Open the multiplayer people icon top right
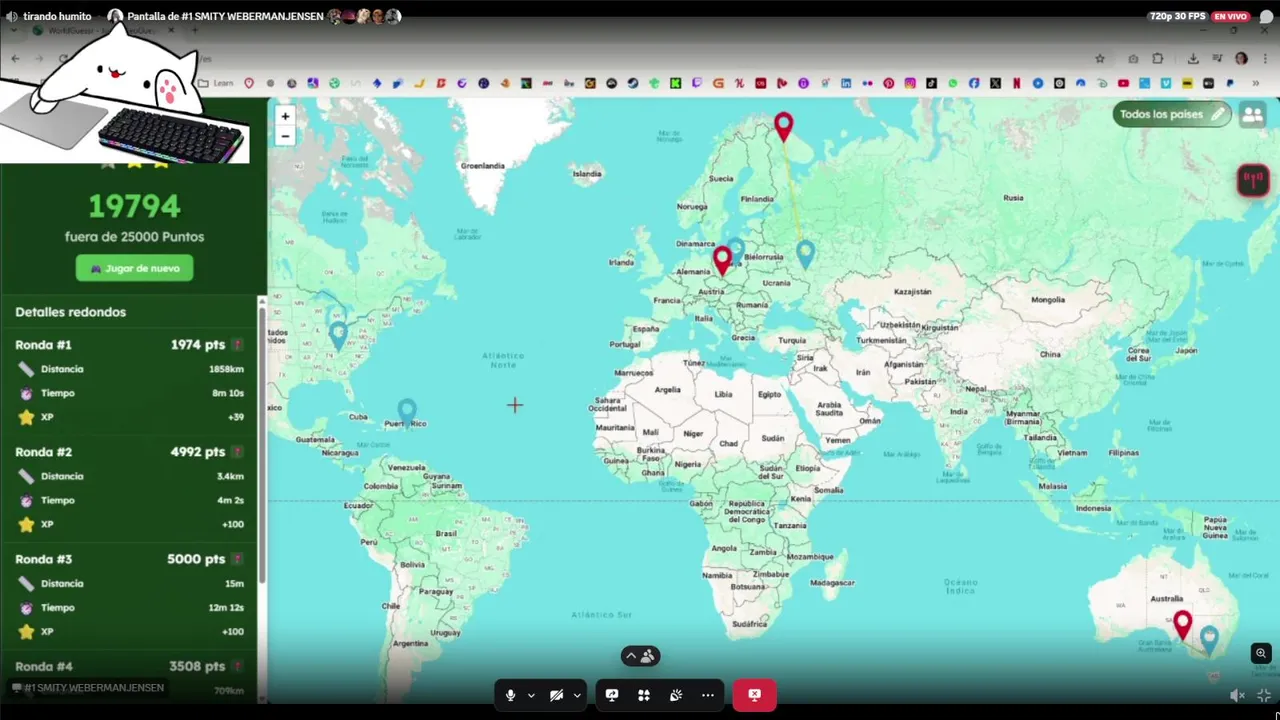The height and width of the screenshot is (720, 1280). click(x=1252, y=114)
